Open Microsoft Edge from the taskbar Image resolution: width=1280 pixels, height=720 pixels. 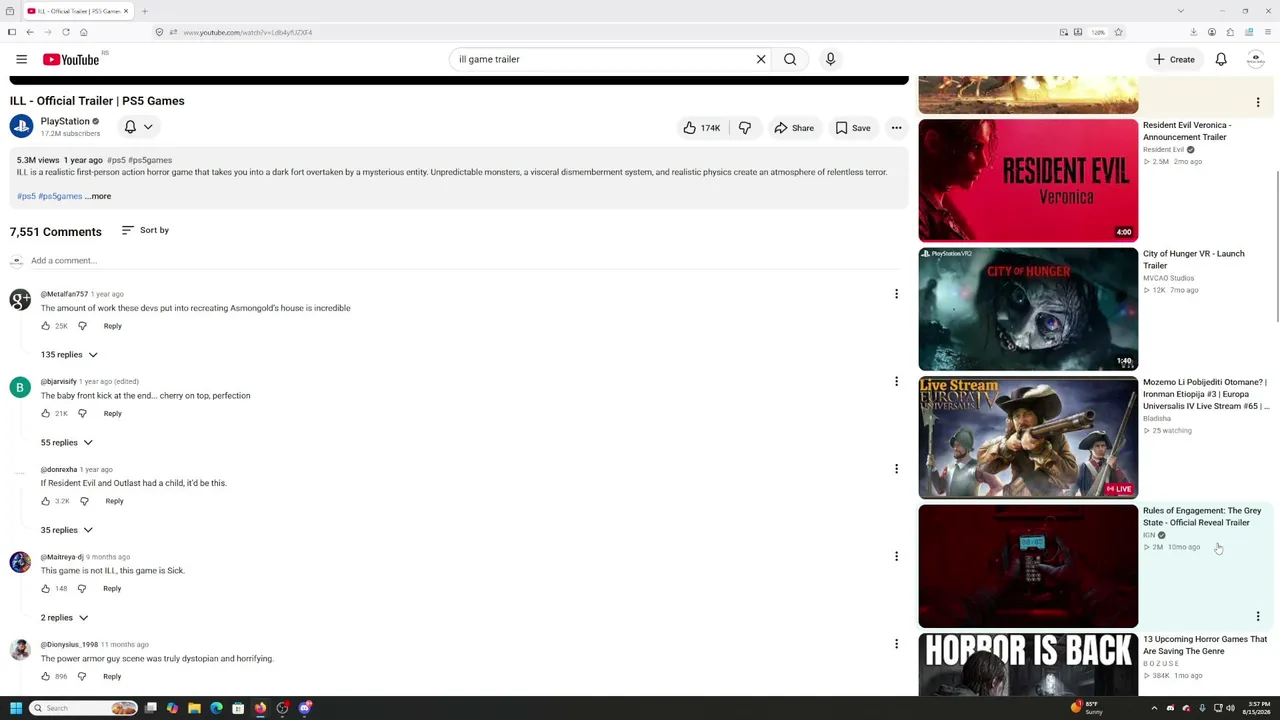(216, 708)
